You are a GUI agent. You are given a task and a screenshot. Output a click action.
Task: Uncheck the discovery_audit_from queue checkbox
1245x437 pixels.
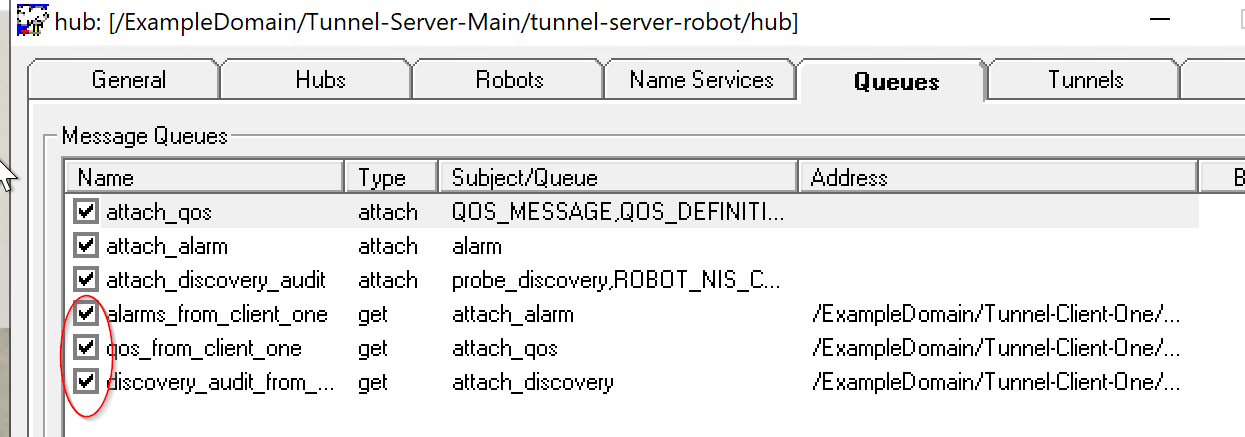point(87,382)
